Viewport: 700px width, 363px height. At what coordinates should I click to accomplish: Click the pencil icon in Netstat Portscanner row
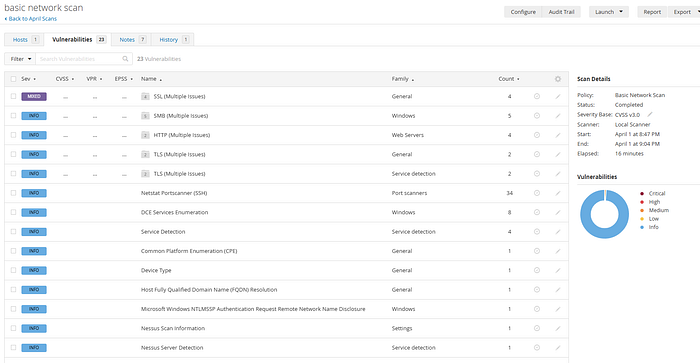pyautogui.click(x=558, y=193)
